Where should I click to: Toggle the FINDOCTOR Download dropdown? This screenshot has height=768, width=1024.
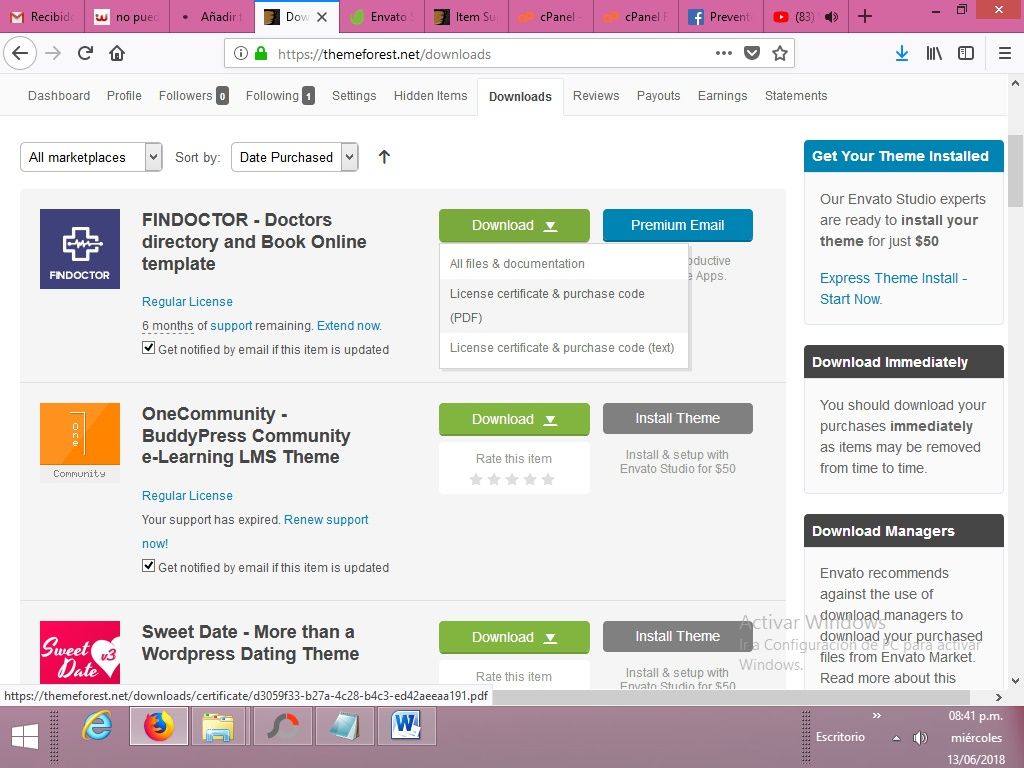pos(514,225)
